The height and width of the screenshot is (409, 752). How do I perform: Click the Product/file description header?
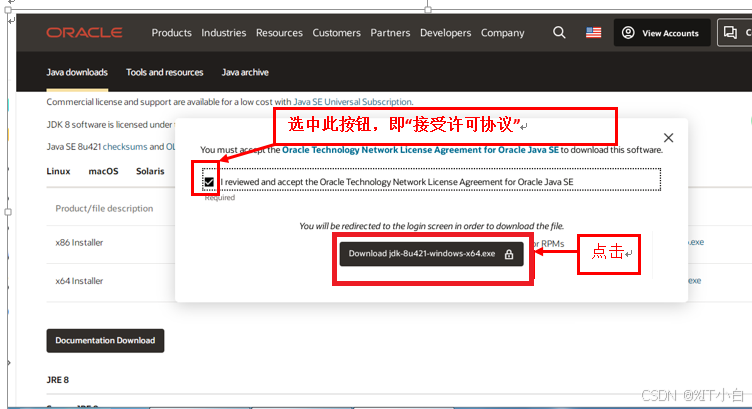pos(104,209)
